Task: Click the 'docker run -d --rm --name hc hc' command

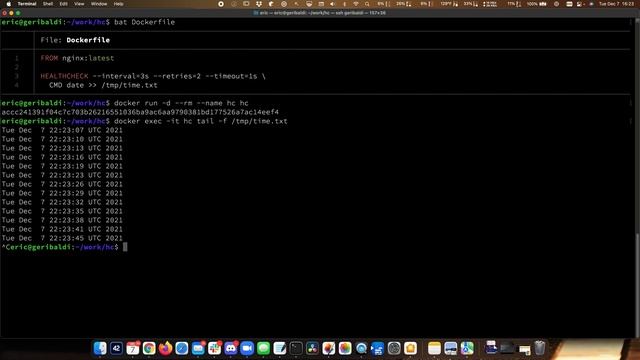Action: 181,103
